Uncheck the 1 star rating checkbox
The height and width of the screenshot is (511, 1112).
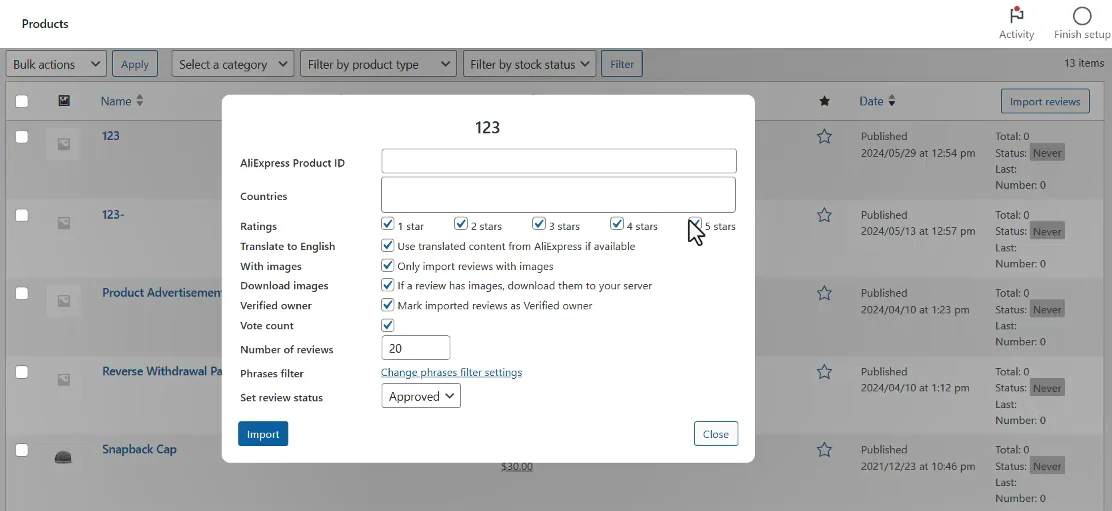pos(387,224)
